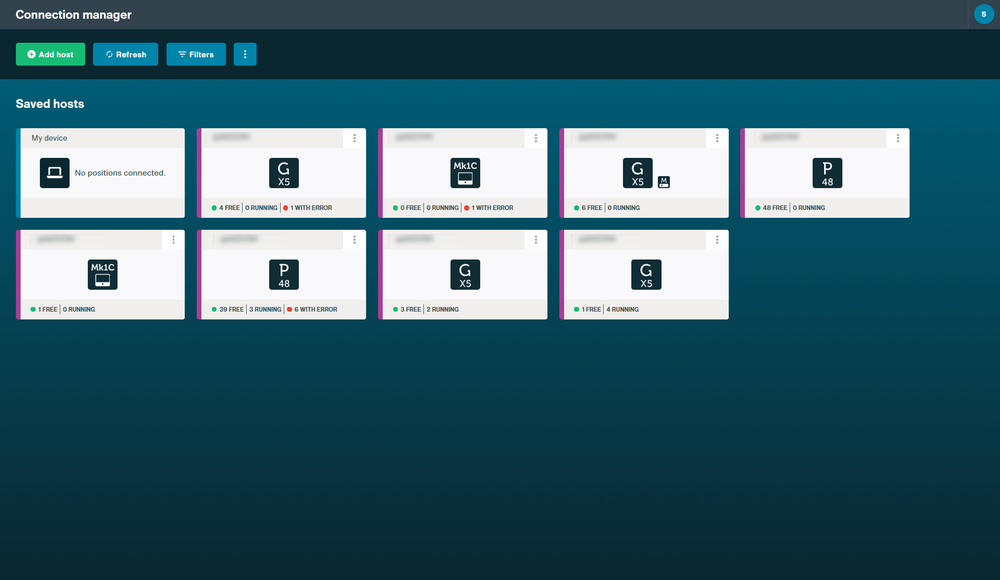Screen dimensions: 1000x580
Task: Click the '2 RUNNING' status text
Action: 443,309
